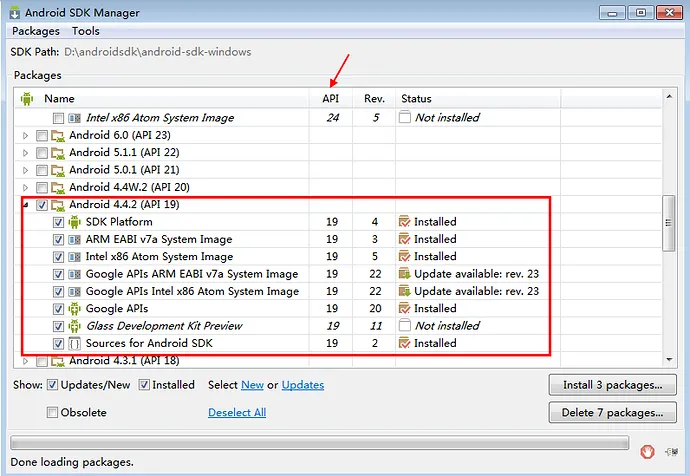The image size is (690, 476).
Task: Toggle the Updates/New show filter
Action: pyautogui.click(x=52, y=385)
